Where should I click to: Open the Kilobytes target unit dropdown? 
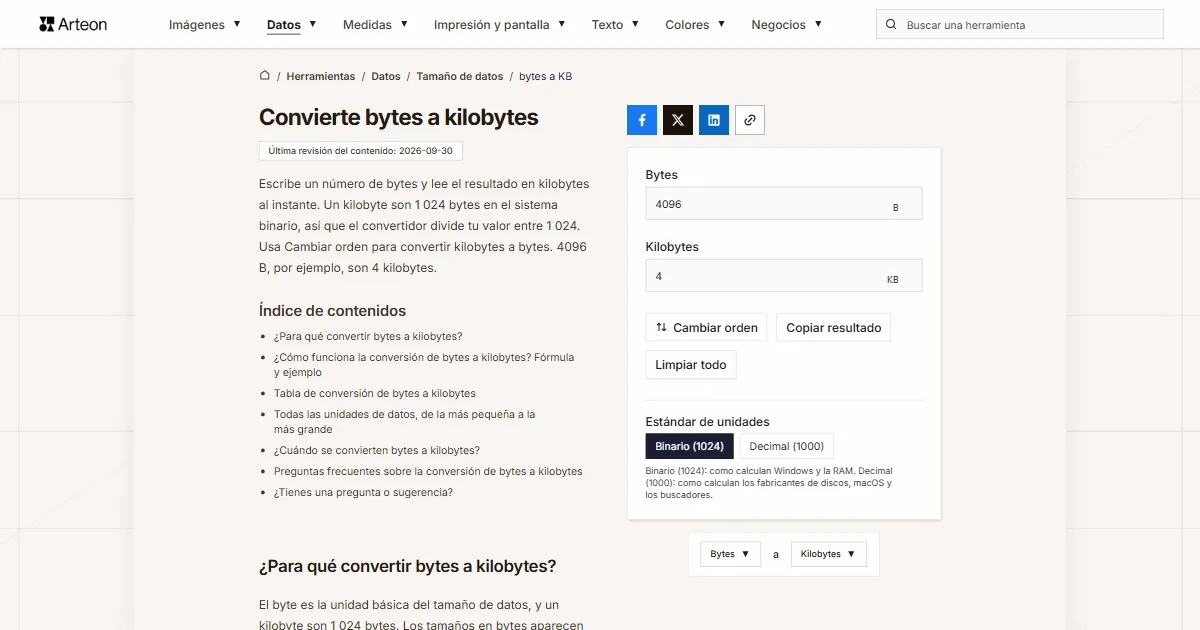pos(828,554)
